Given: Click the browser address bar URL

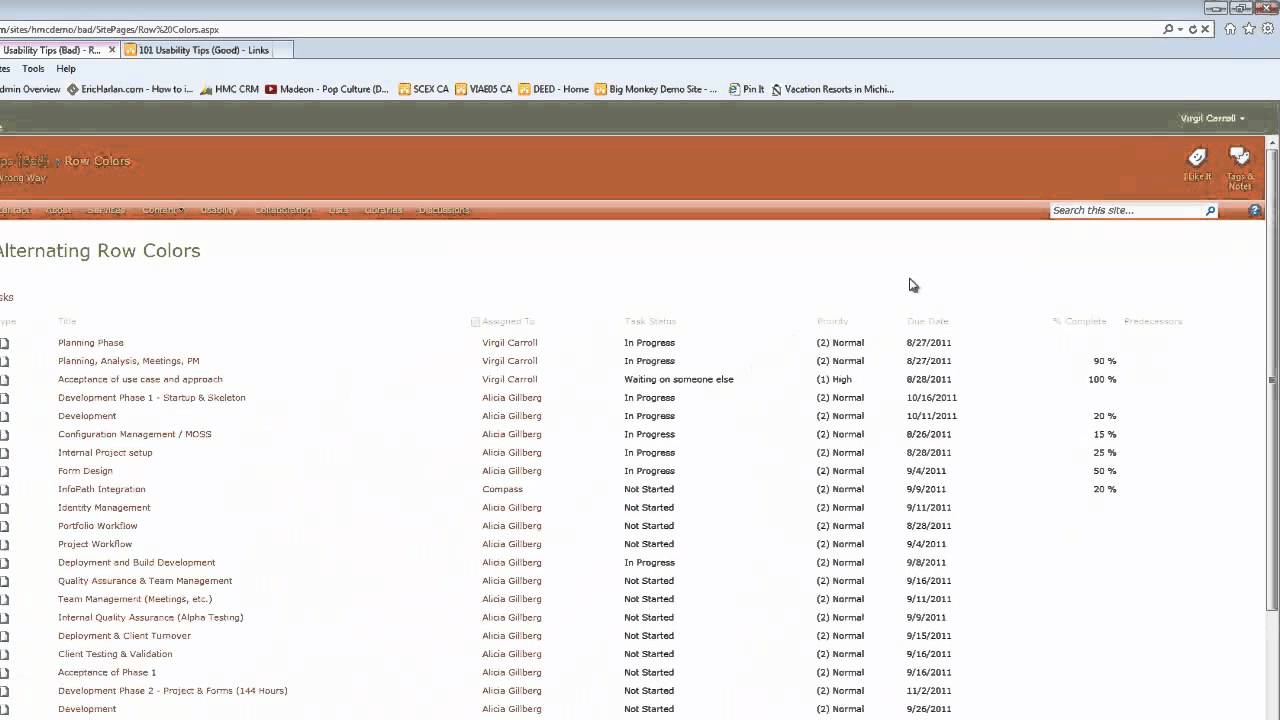Looking at the screenshot, I should click(x=110, y=30).
